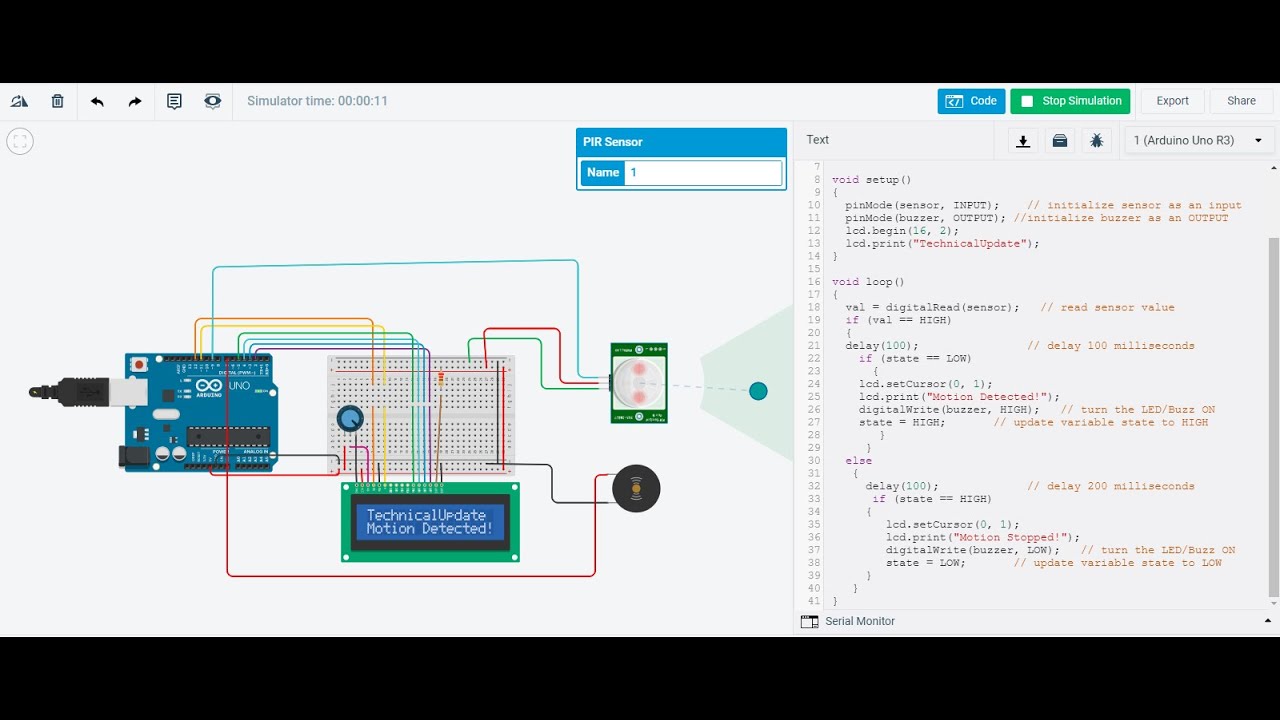Click code line 'lcd.print("TechnicalUpdate");'
The width and height of the screenshot is (1280, 720).
point(942,243)
